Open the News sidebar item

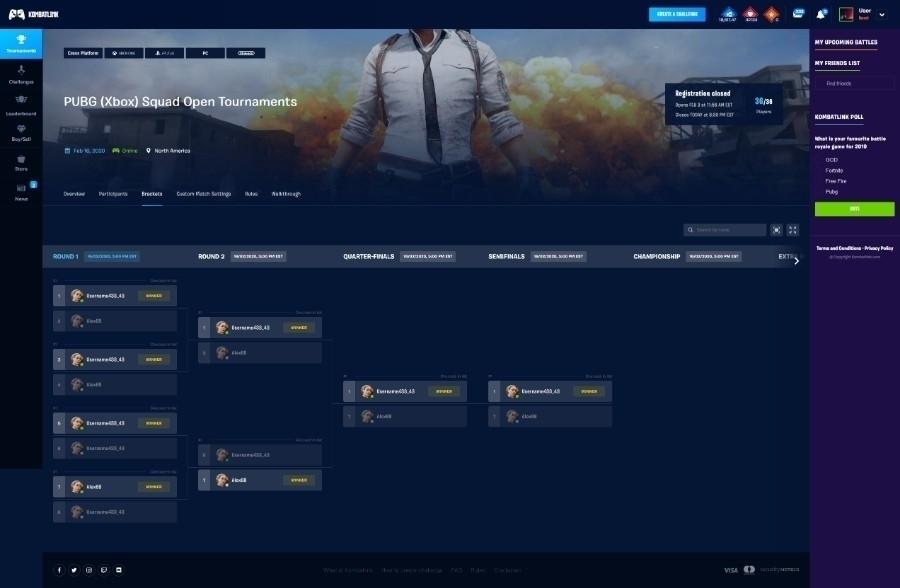pyautogui.click(x=21, y=192)
